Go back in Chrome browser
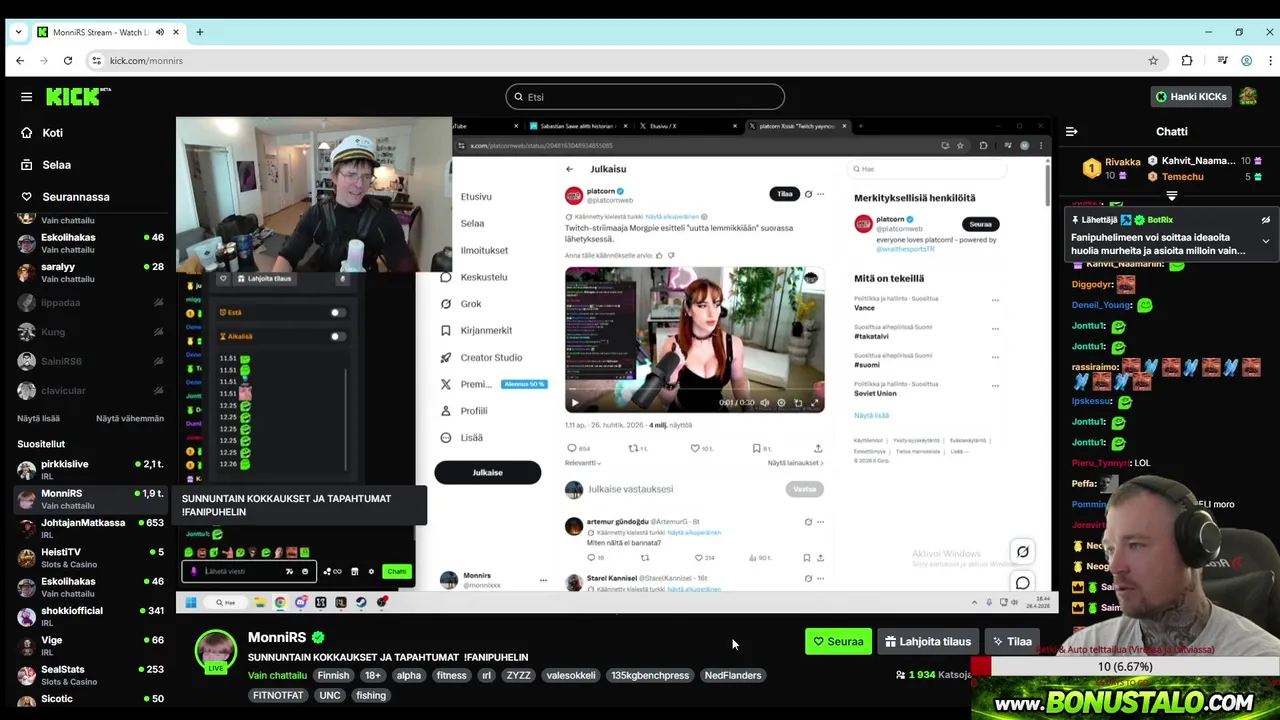1280x720 pixels. (x=20, y=61)
